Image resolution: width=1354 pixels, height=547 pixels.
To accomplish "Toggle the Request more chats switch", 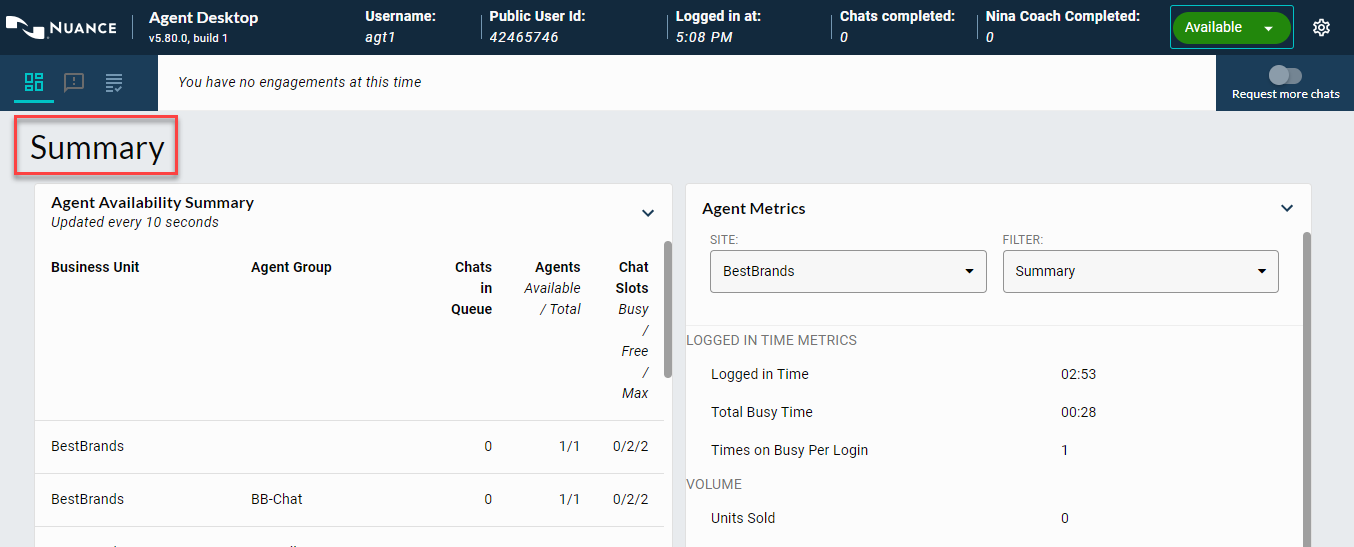I will click(1285, 76).
